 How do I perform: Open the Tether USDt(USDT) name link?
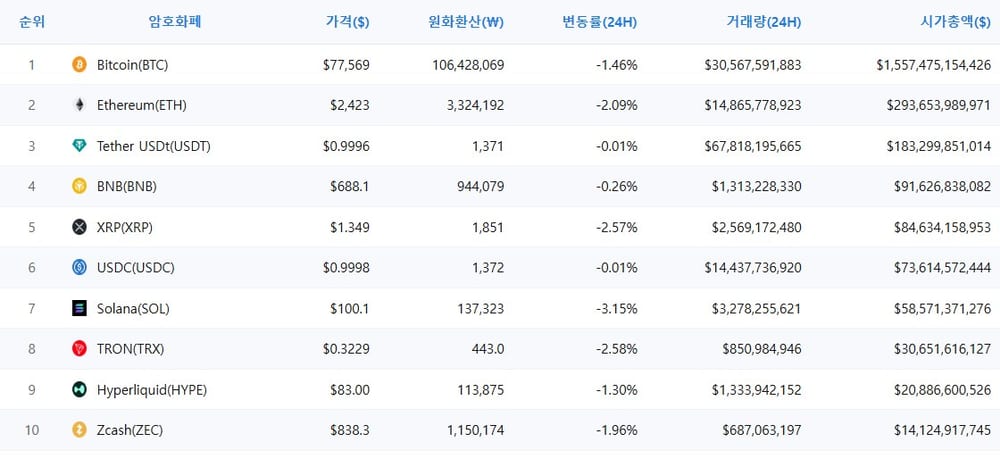[154, 147]
